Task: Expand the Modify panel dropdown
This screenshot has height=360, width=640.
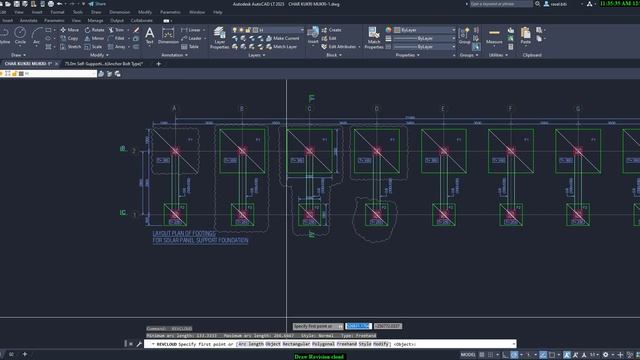Action: [x=99, y=55]
